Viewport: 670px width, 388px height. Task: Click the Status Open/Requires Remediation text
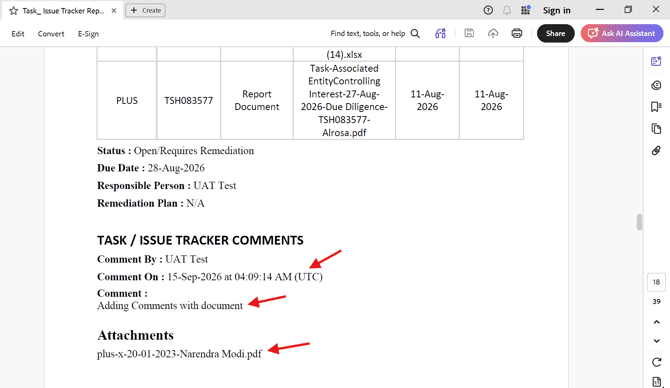[175, 150]
